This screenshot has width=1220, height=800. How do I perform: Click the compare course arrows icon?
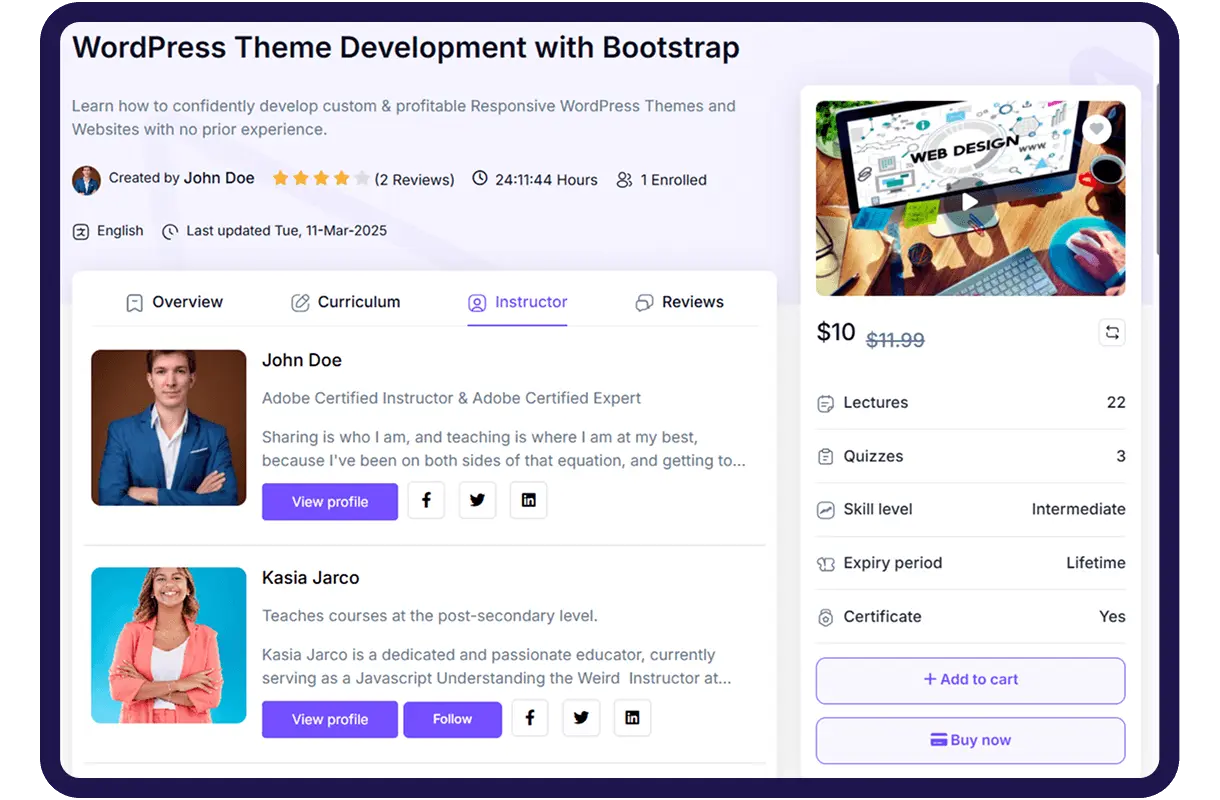1111,333
